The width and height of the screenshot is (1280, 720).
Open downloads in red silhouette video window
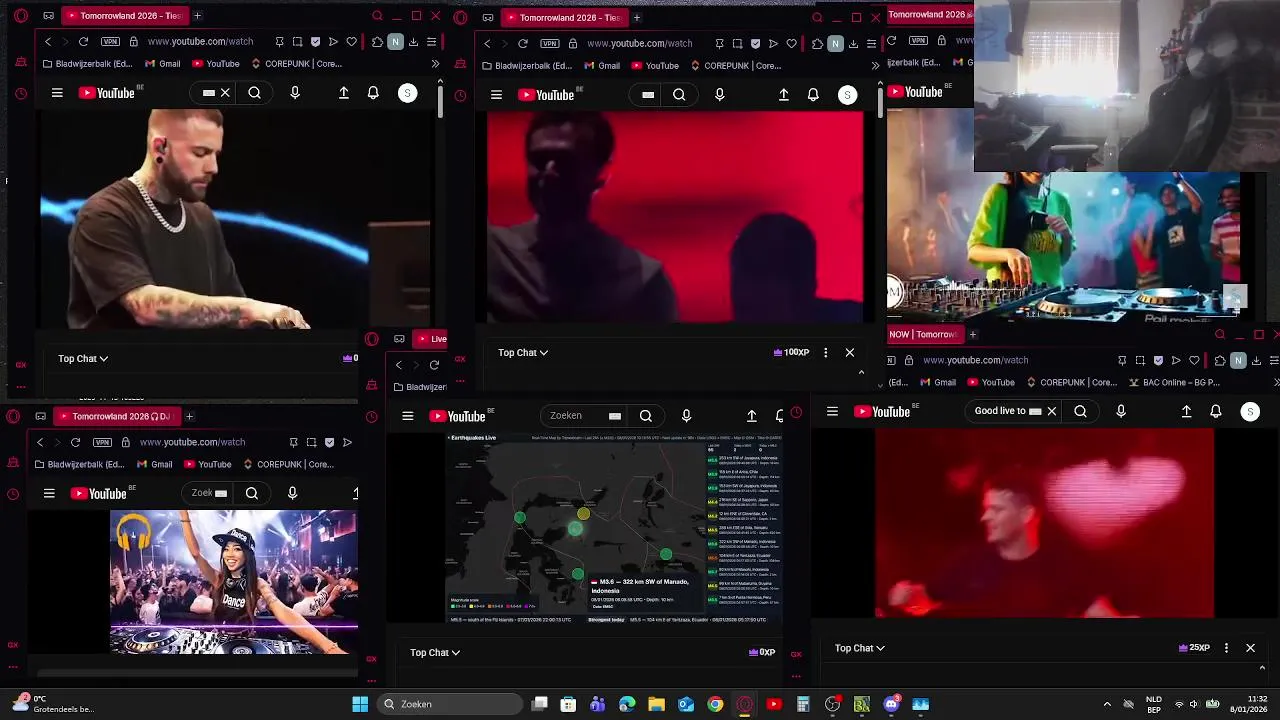[853, 44]
